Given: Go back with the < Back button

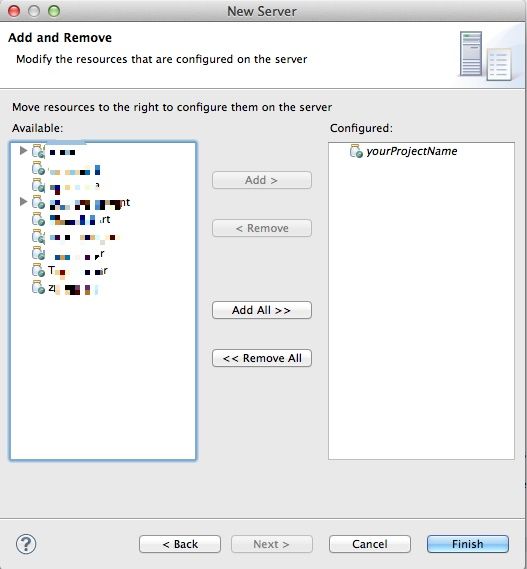Looking at the screenshot, I should (x=180, y=544).
